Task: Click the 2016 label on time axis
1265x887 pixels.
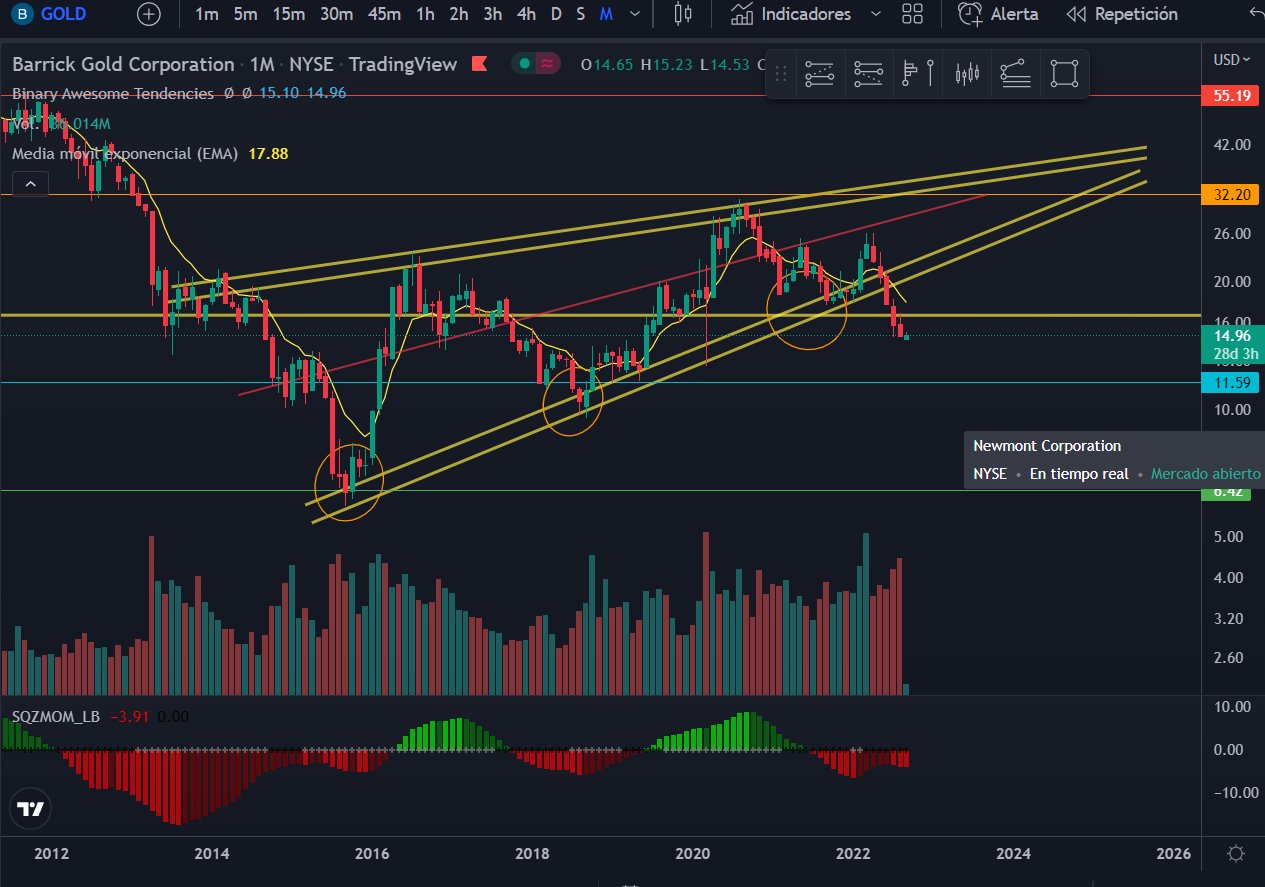Action: click(372, 854)
